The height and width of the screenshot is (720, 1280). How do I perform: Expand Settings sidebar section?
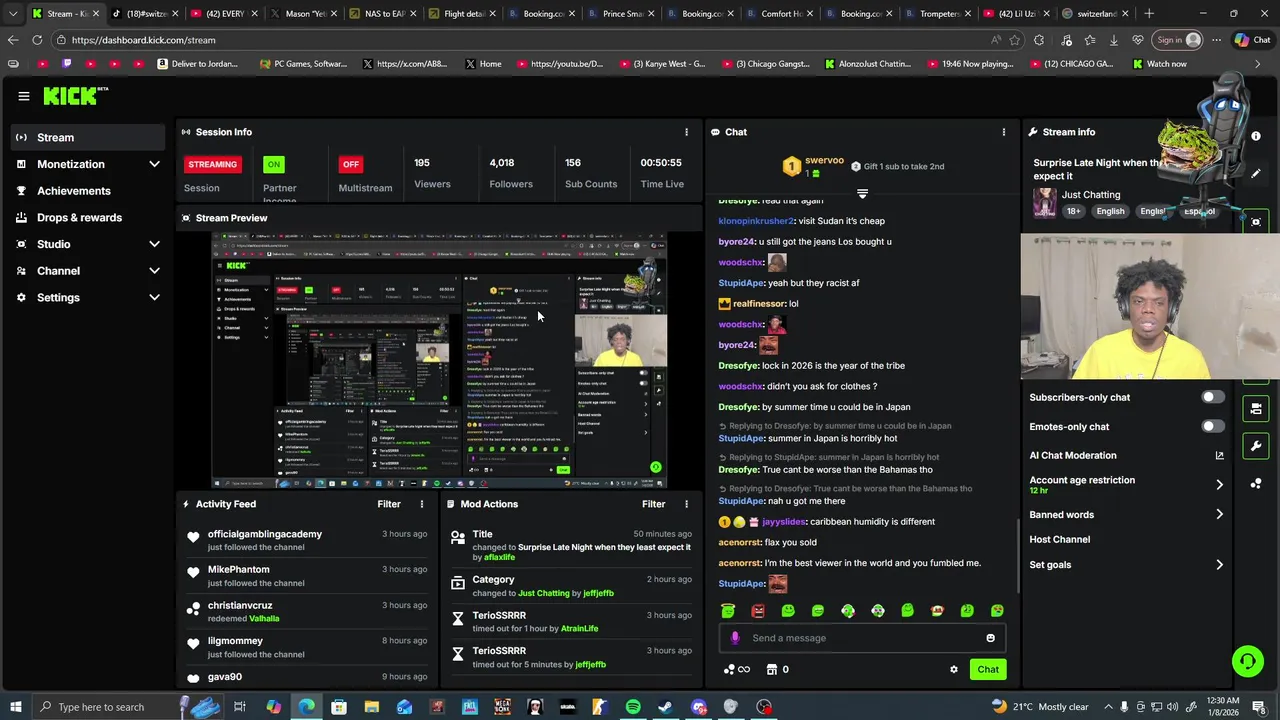(154, 297)
